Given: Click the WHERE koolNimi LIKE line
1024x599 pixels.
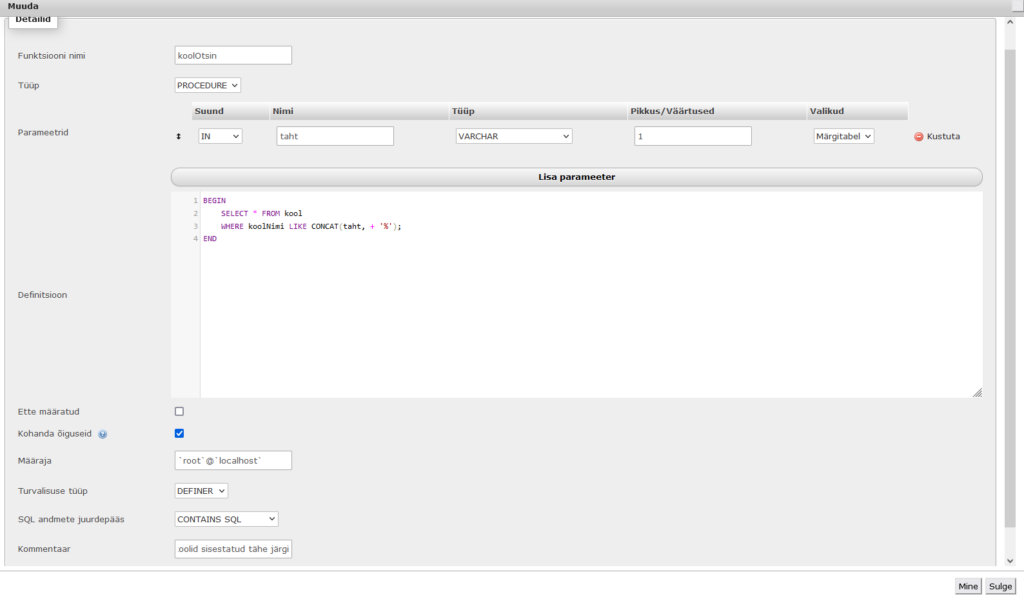Looking at the screenshot, I should tap(311, 227).
